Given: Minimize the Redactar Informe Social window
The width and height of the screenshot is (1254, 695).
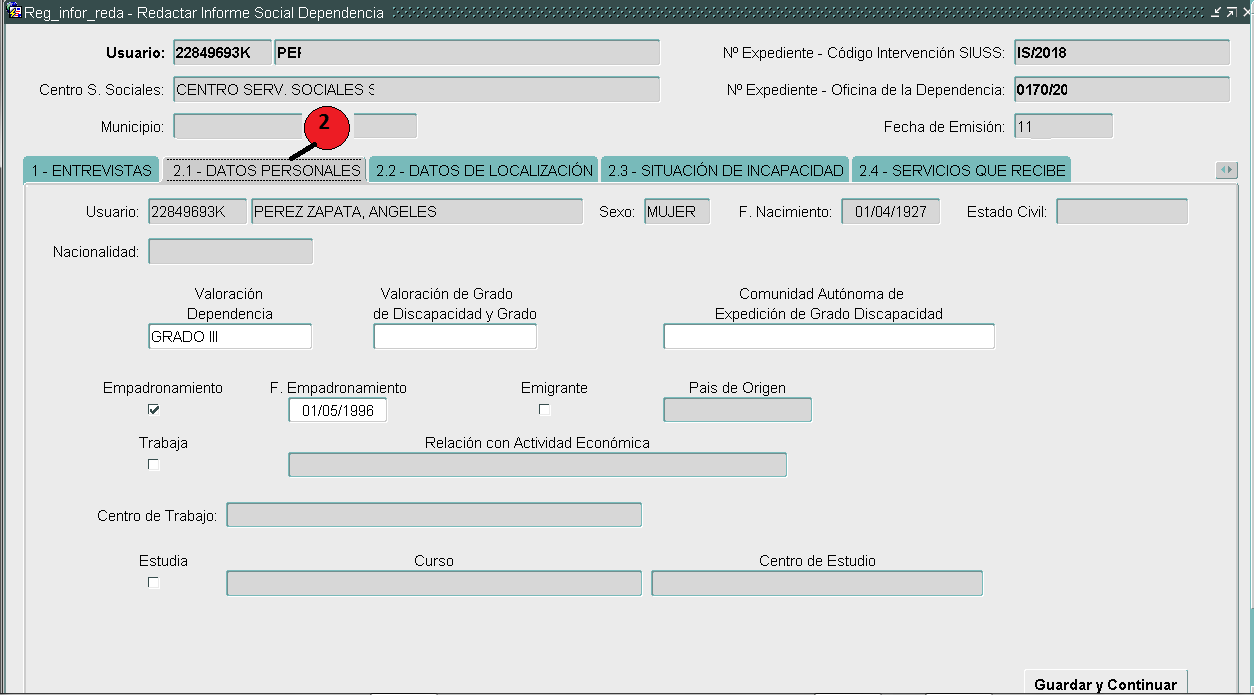Looking at the screenshot, I should (1216, 12).
